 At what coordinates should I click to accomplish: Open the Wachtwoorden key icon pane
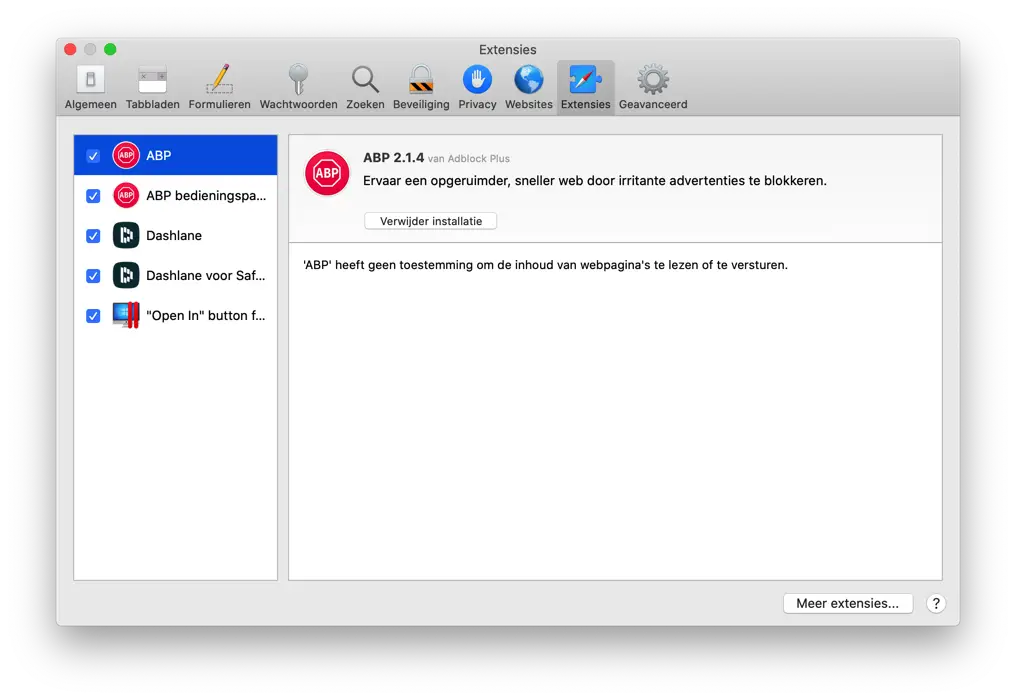tap(298, 87)
